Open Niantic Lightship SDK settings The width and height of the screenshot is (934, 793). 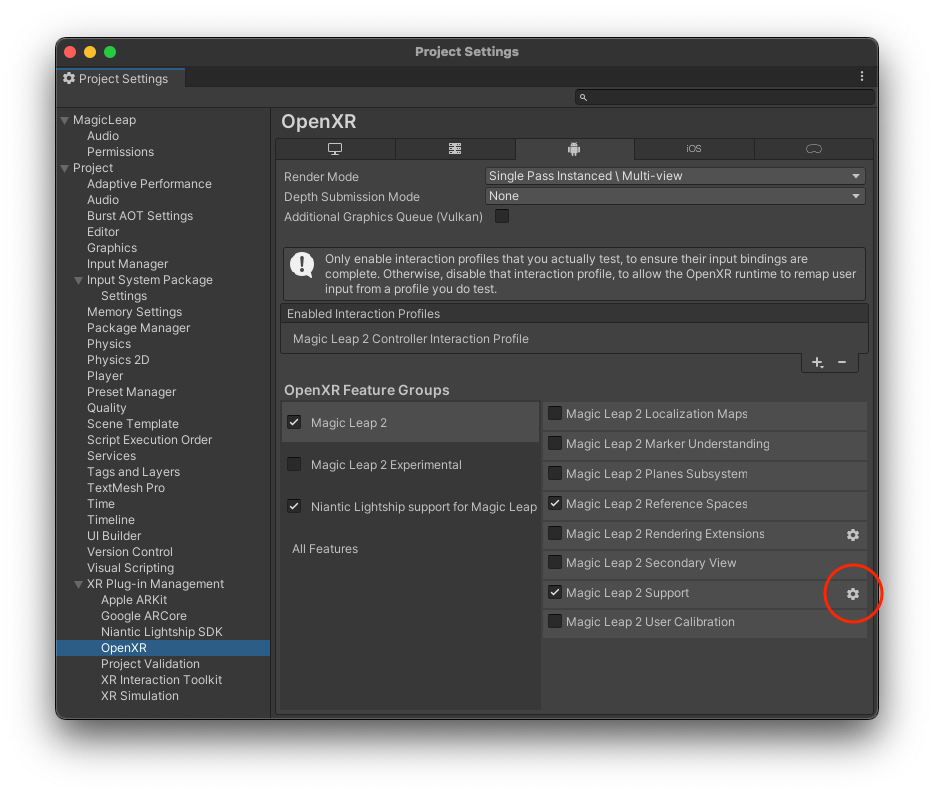(x=161, y=632)
